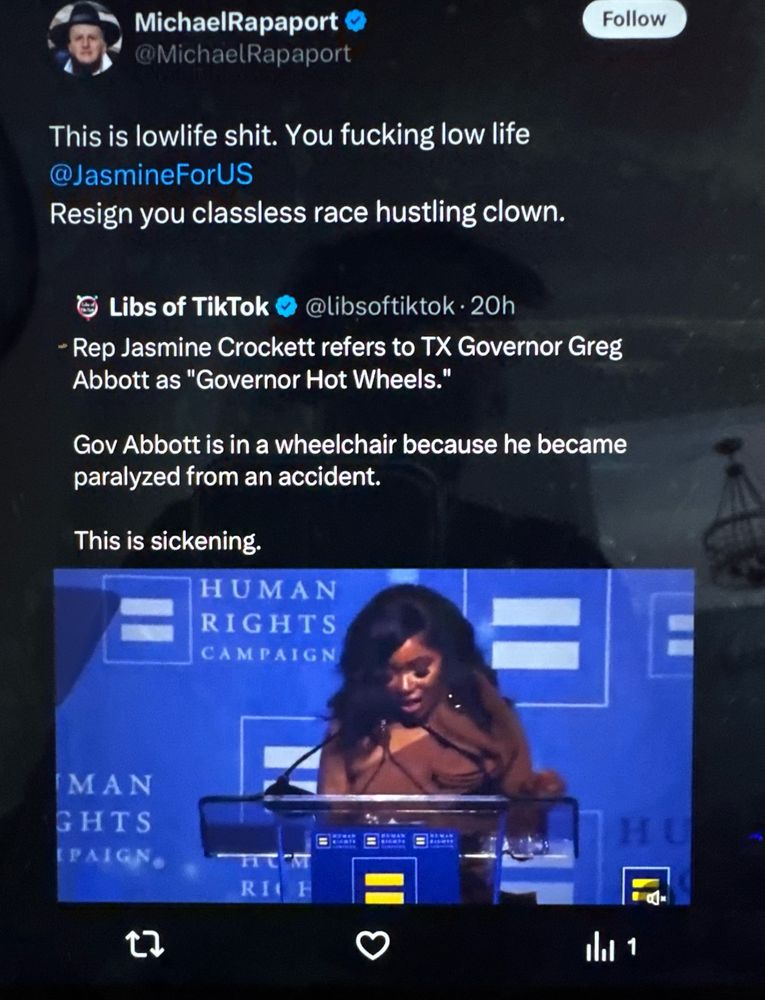Select the "This is sickening." line

[x=168, y=541]
